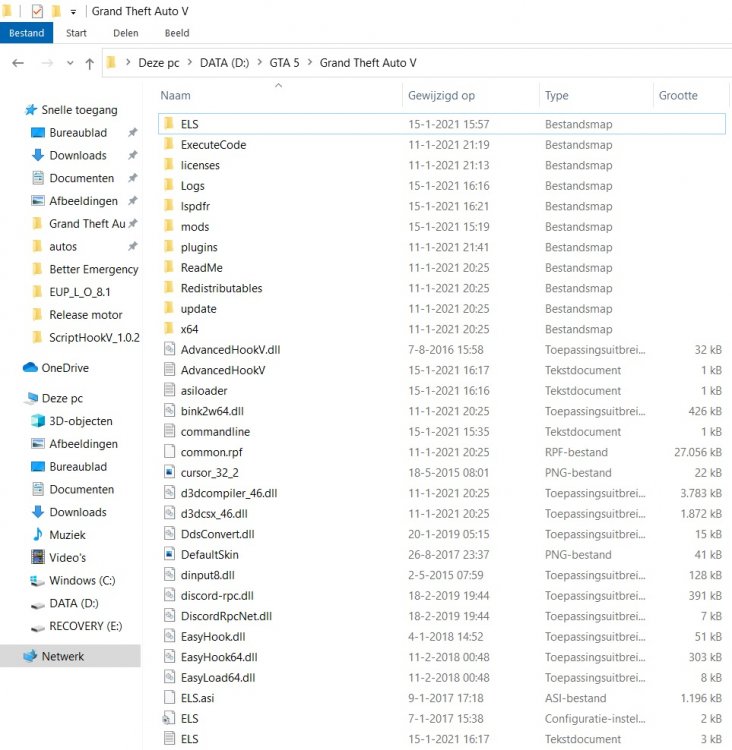The image size is (732, 750).
Task: Click the Muziek note icon
Action: click(38, 534)
